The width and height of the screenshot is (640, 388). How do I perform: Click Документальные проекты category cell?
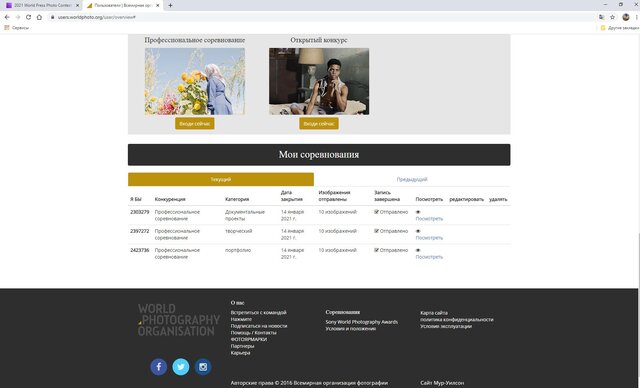[x=245, y=215]
